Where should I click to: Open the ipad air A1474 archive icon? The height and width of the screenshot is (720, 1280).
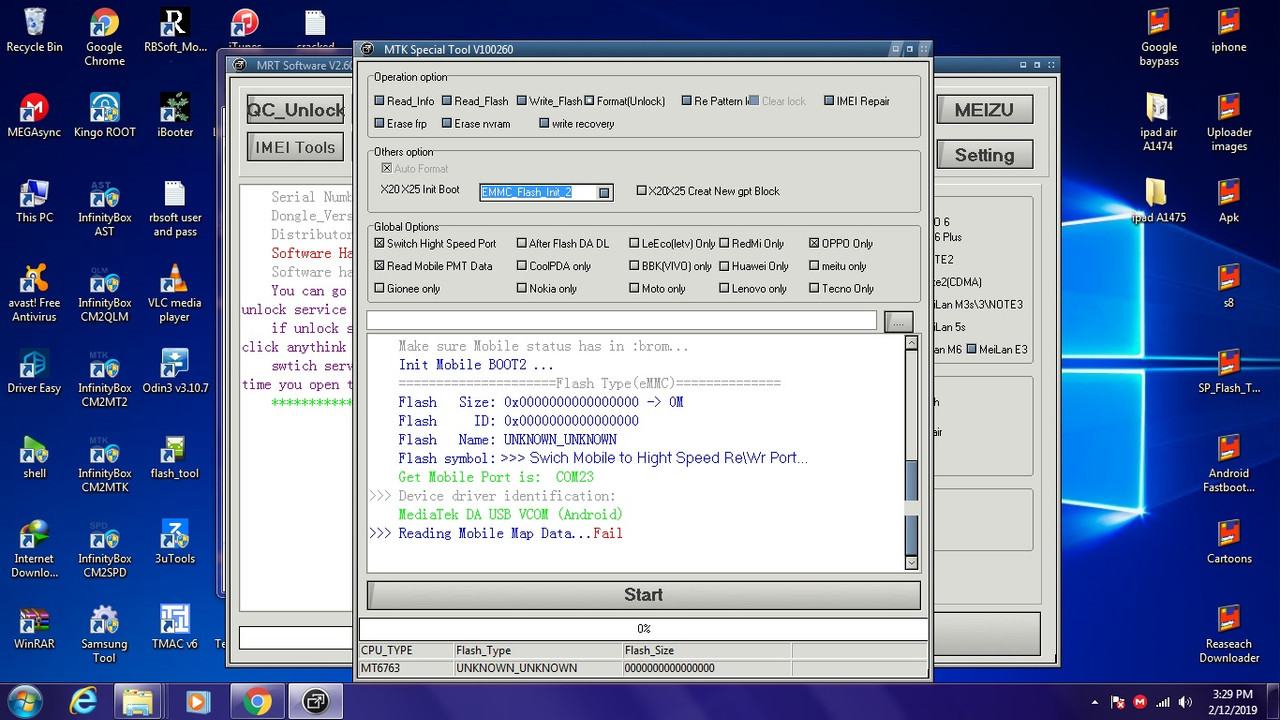click(1158, 122)
